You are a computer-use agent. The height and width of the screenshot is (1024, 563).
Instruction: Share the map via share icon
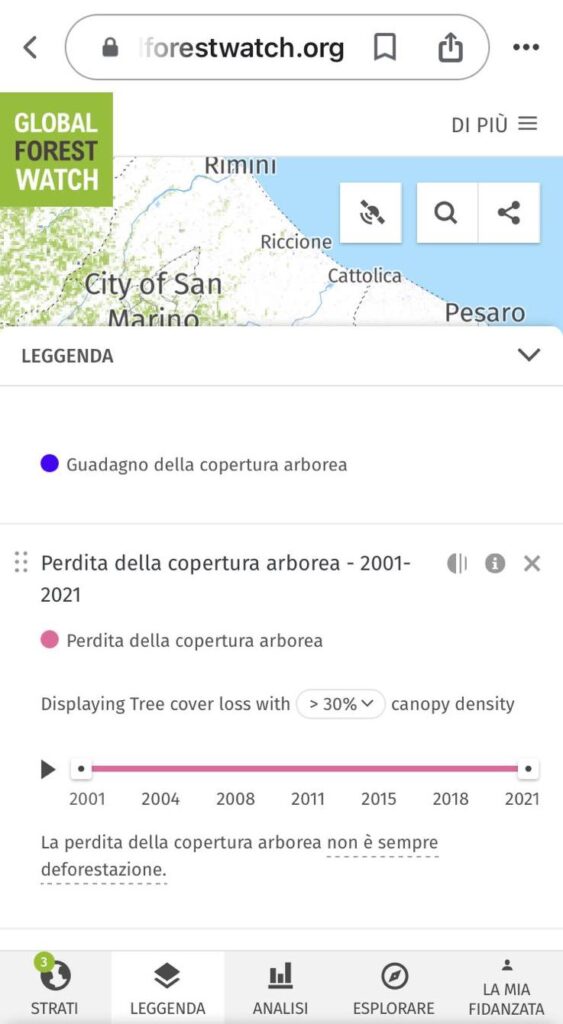pyautogui.click(x=509, y=213)
